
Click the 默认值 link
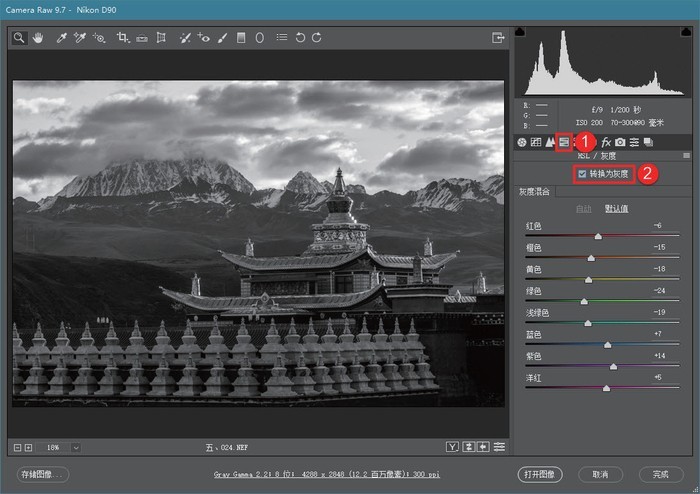(x=616, y=208)
